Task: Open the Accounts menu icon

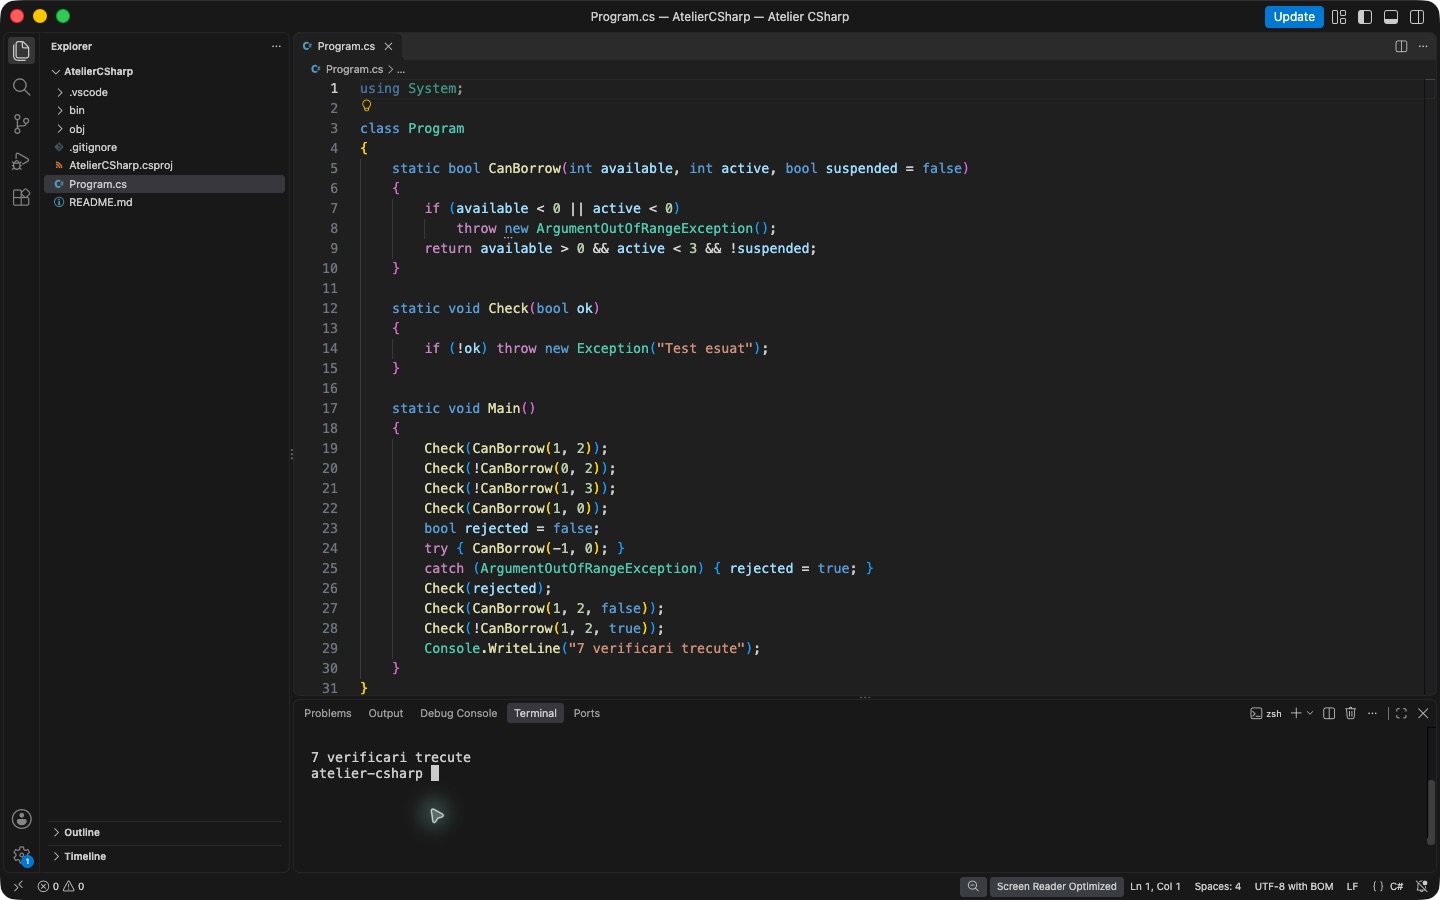Action: 21,819
